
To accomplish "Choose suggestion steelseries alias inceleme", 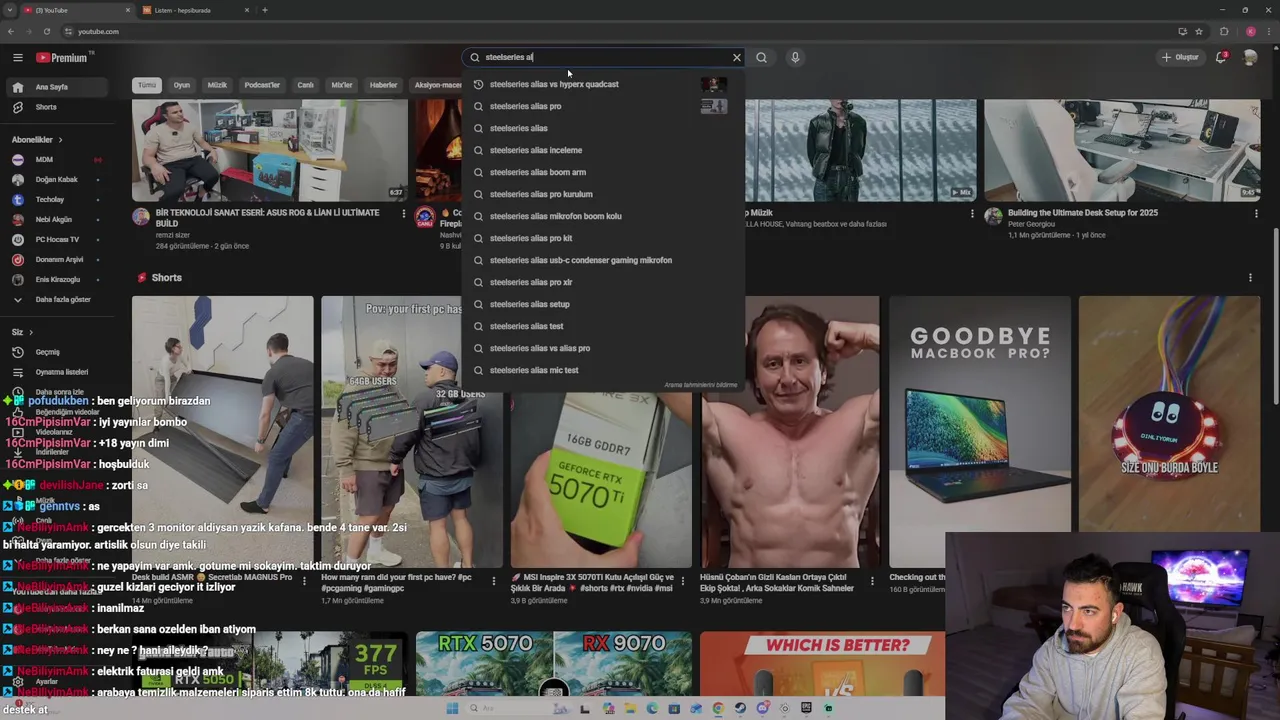I will 603,150.
